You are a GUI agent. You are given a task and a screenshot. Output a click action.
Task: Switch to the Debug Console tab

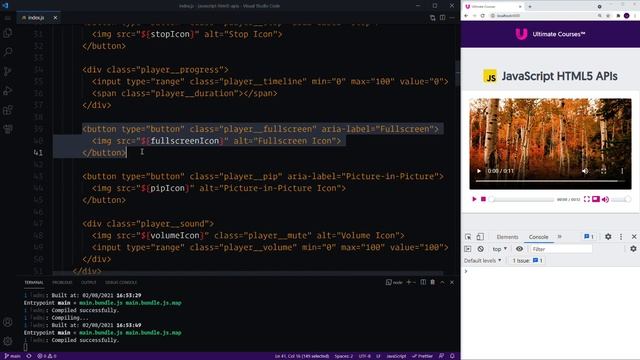121,282
